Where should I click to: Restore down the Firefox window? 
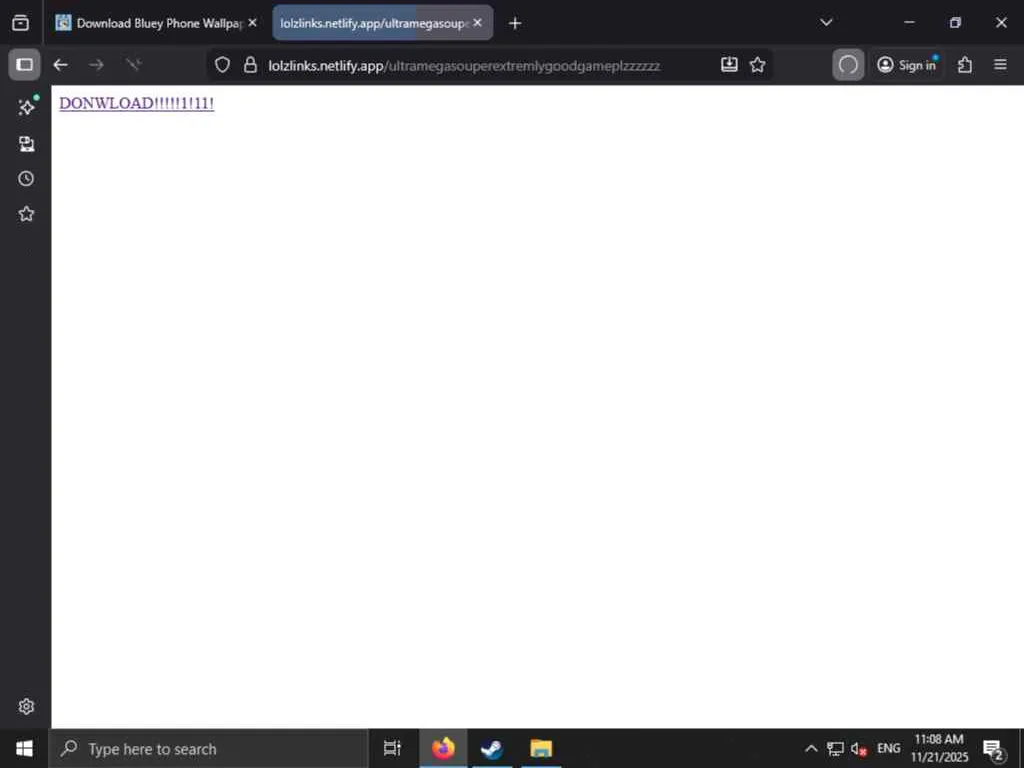pos(955,23)
